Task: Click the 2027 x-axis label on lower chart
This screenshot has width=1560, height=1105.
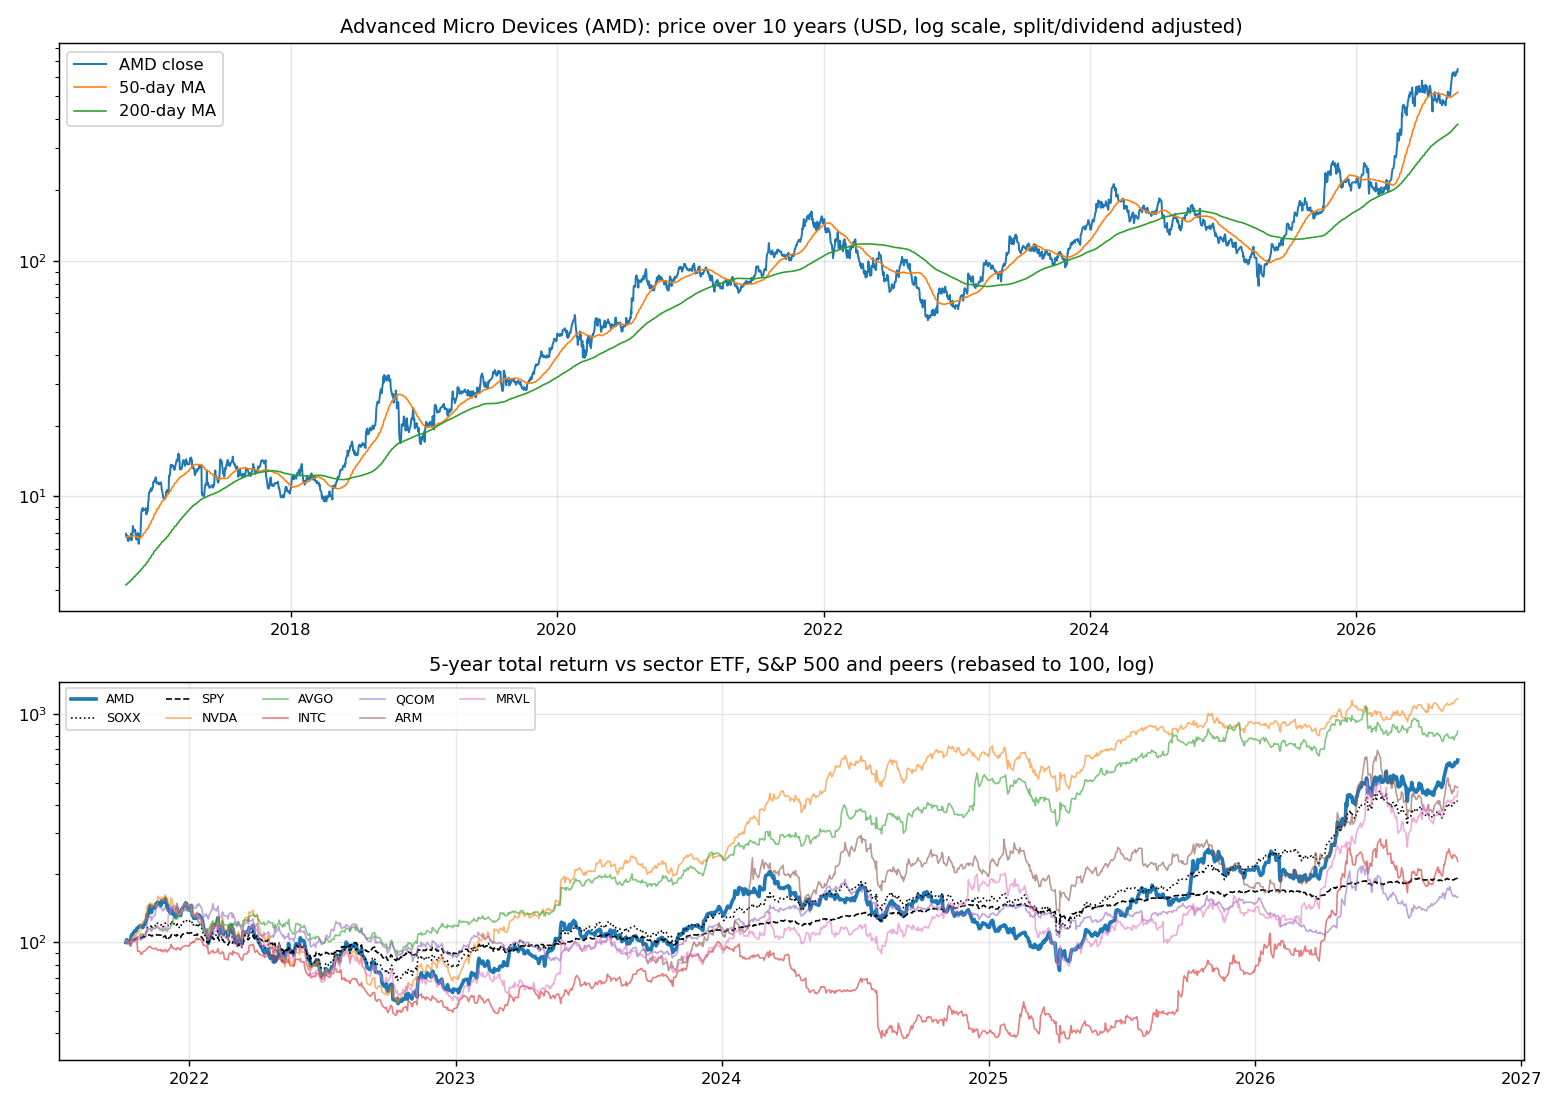Action: [1522, 1078]
